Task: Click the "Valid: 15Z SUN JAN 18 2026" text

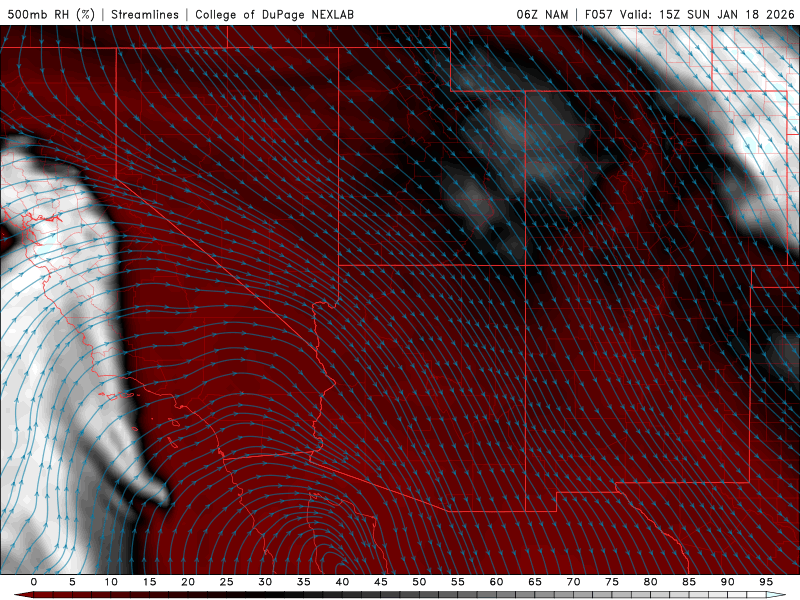Action: (708, 14)
